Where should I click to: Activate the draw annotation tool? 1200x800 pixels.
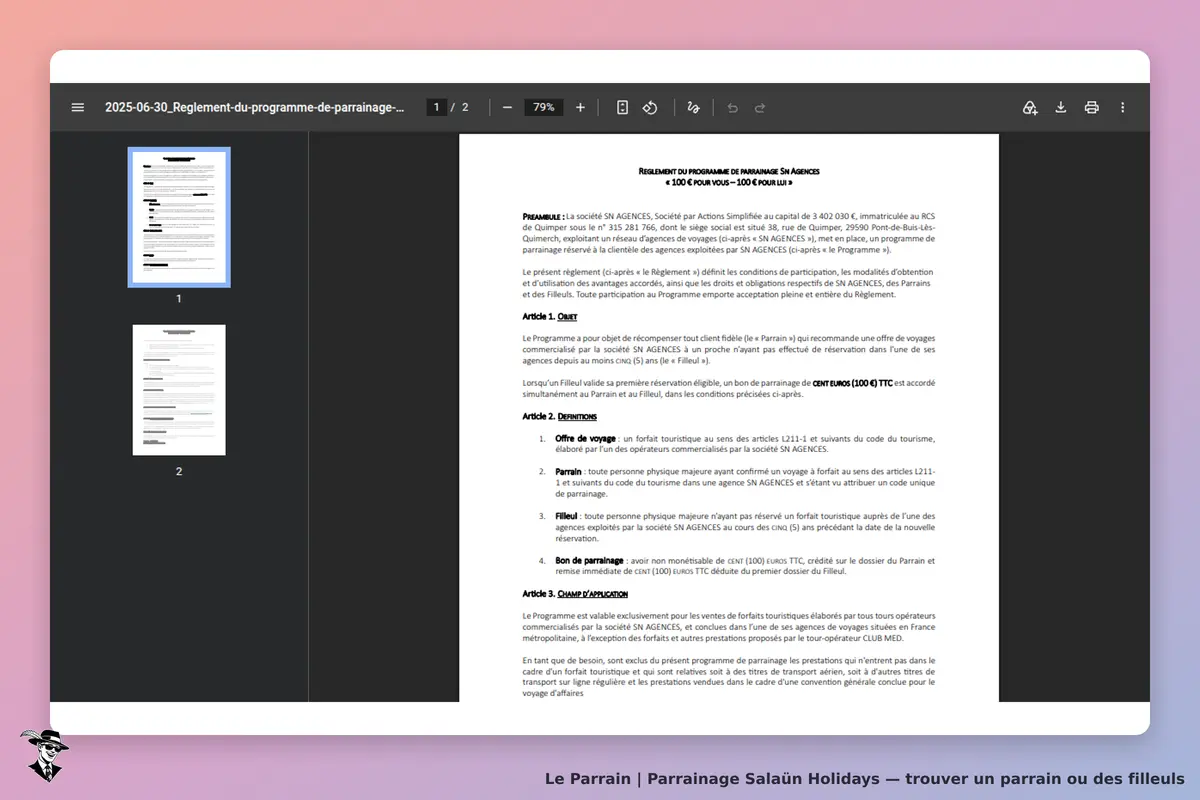click(x=693, y=107)
